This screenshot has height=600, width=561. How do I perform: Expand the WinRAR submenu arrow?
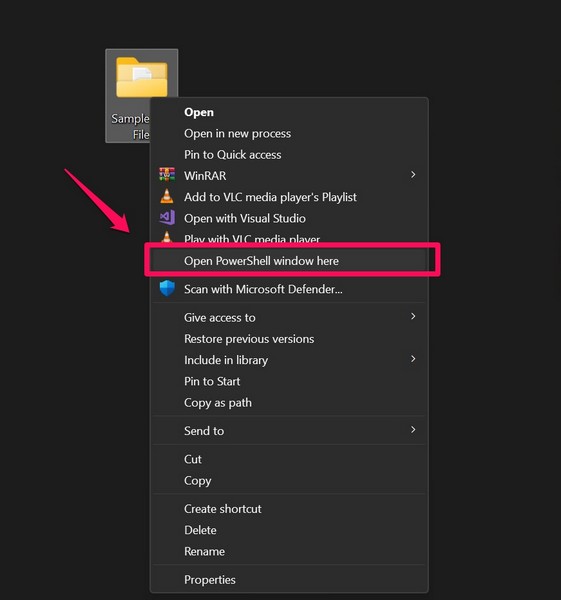[413, 175]
